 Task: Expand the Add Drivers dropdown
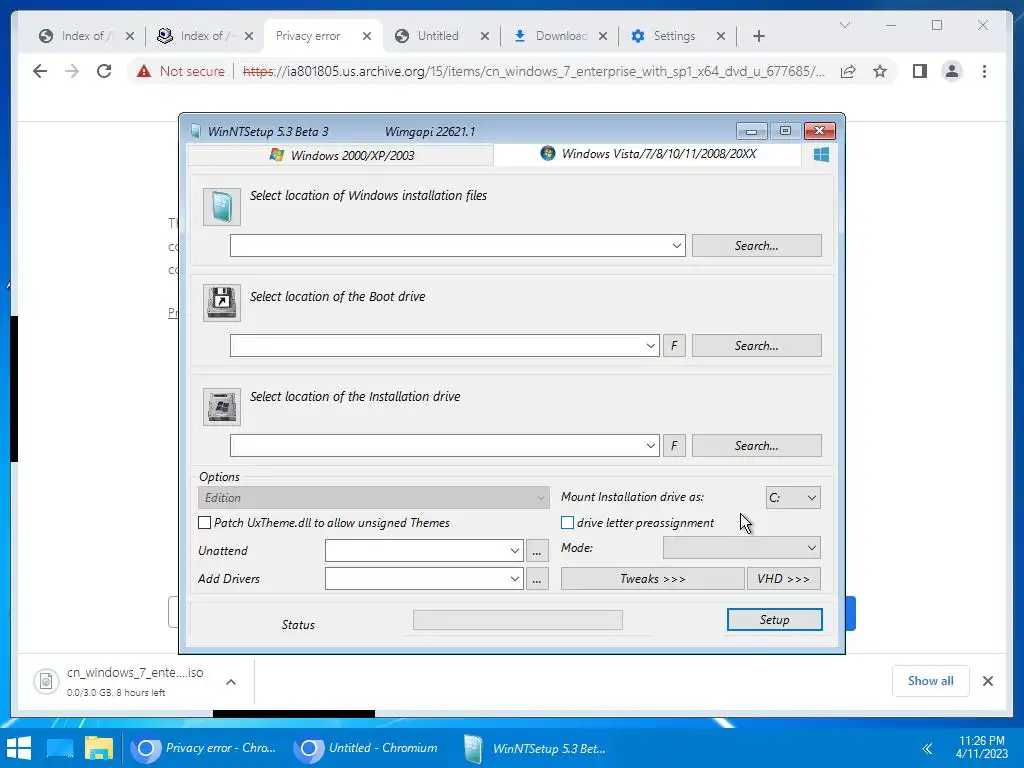(515, 579)
